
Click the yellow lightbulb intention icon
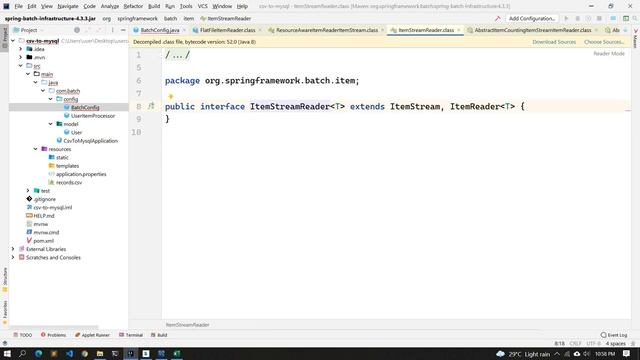[171, 96]
